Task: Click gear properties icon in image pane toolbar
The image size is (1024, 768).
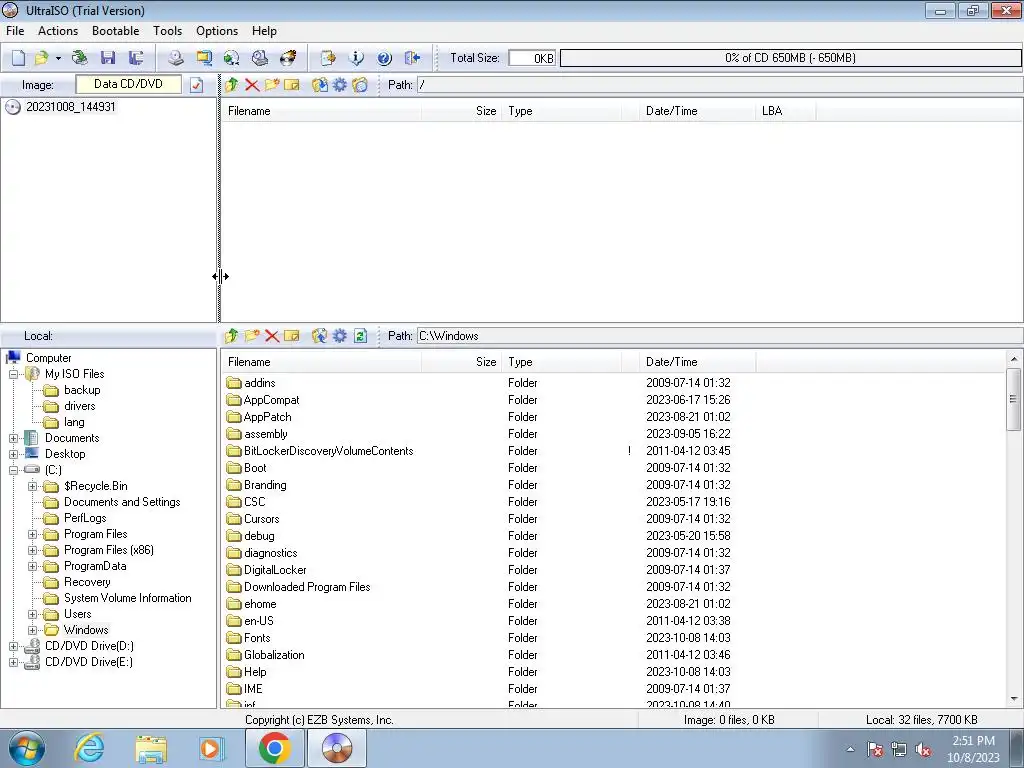Action: coord(340,85)
